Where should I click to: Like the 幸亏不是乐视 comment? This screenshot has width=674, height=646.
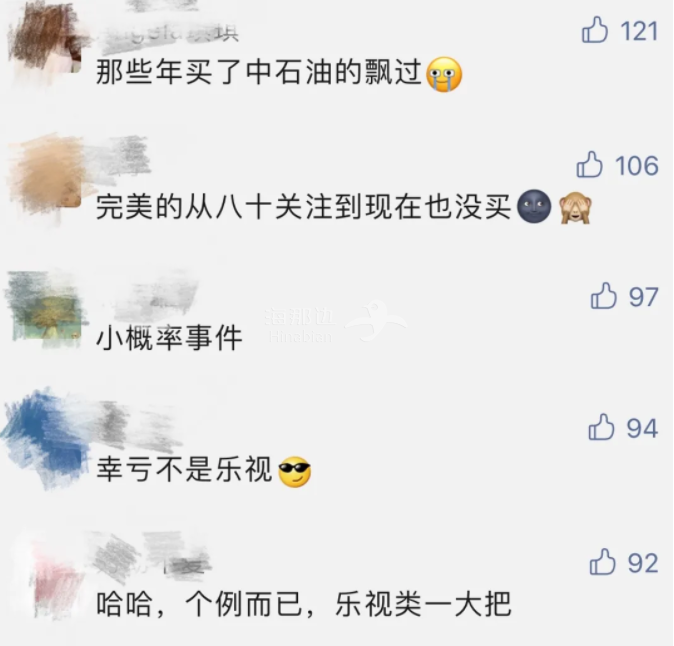(601, 427)
